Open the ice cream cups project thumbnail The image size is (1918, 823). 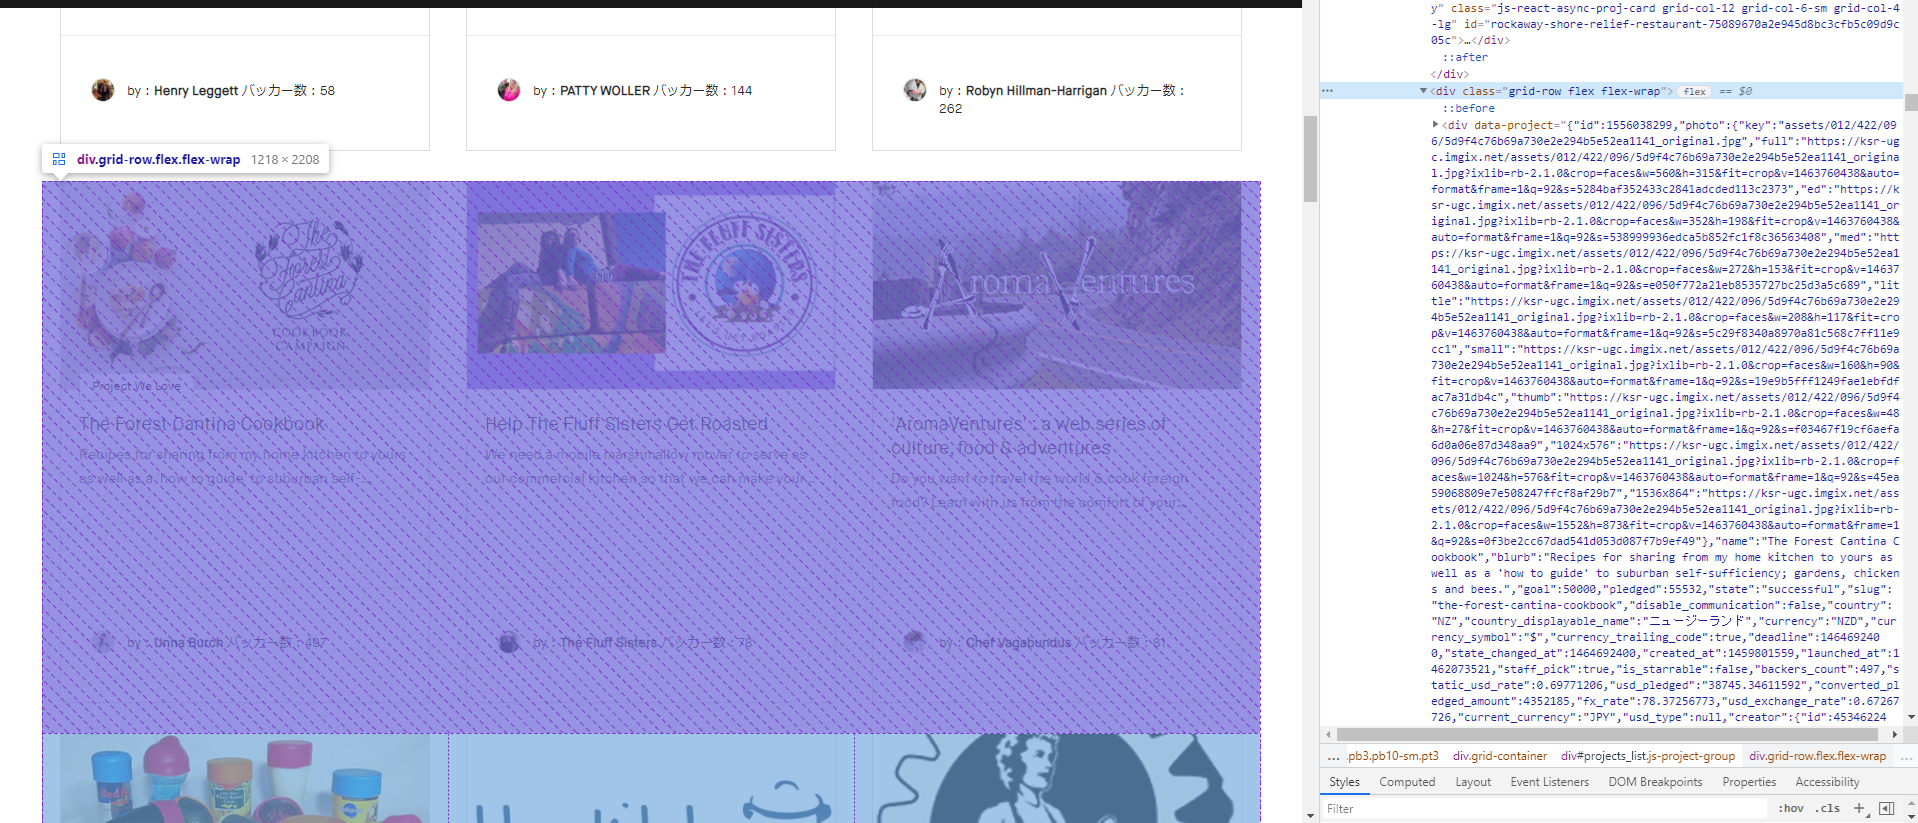pos(245,779)
